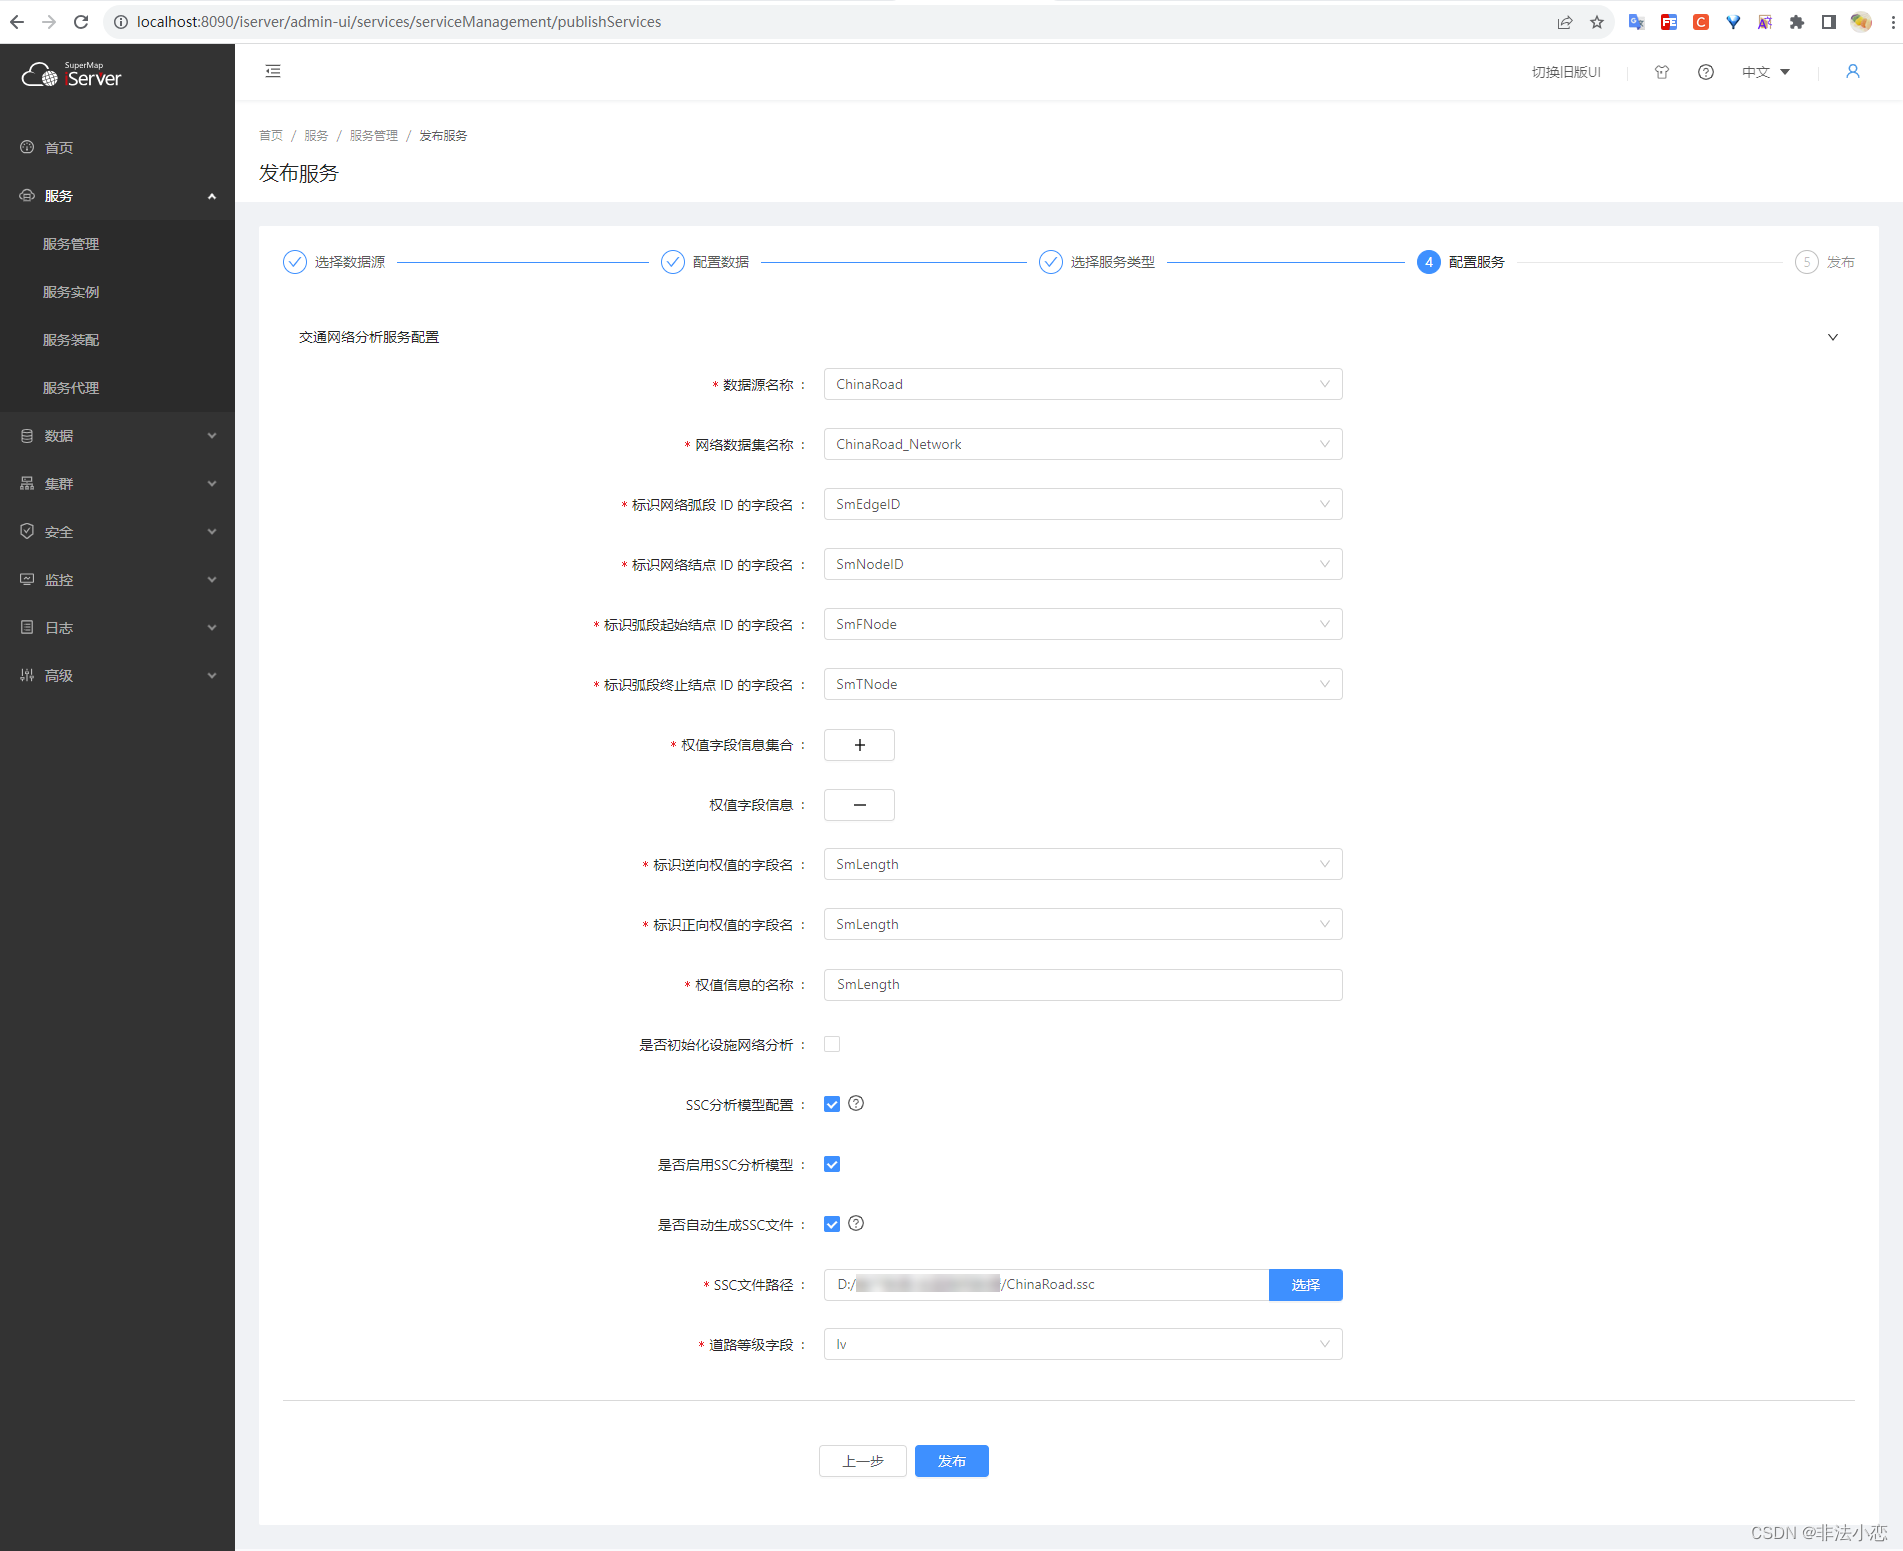Click step 3 选择服务类型 check circle
Viewport: 1903px width, 1551px height.
(1051, 262)
